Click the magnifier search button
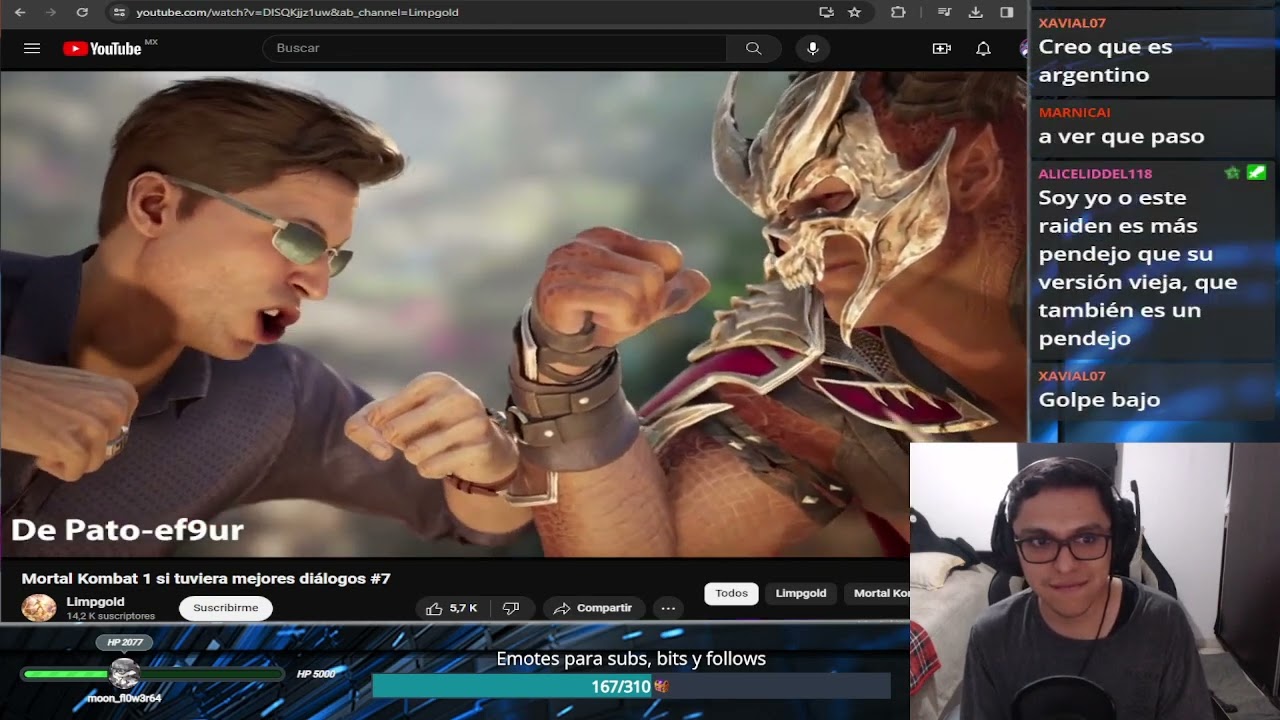Screen dimensions: 1280x720 [x=754, y=48]
